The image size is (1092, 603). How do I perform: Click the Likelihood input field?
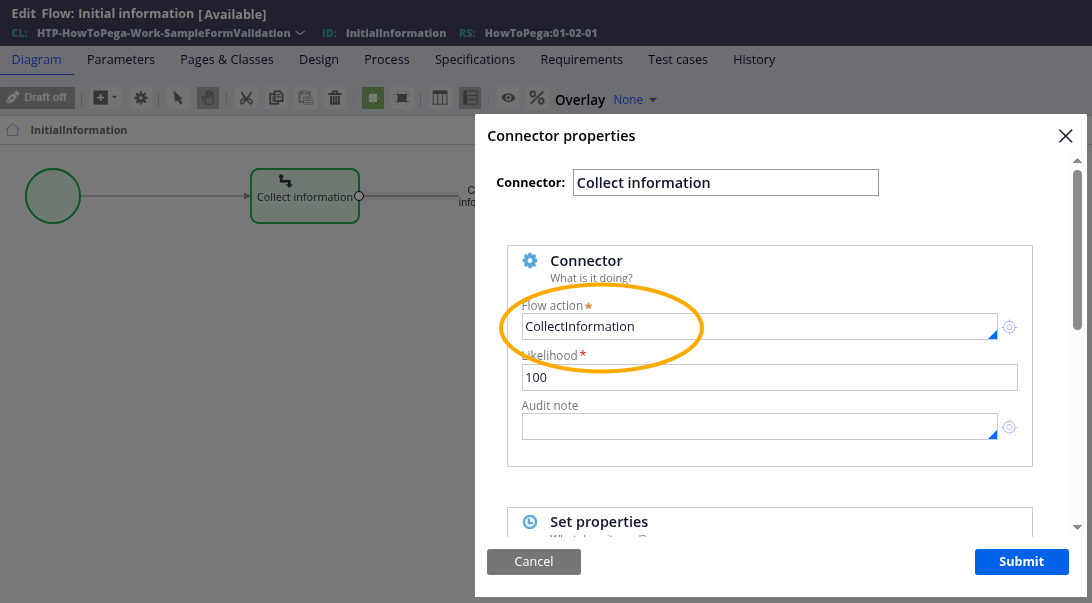coord(769,378)
